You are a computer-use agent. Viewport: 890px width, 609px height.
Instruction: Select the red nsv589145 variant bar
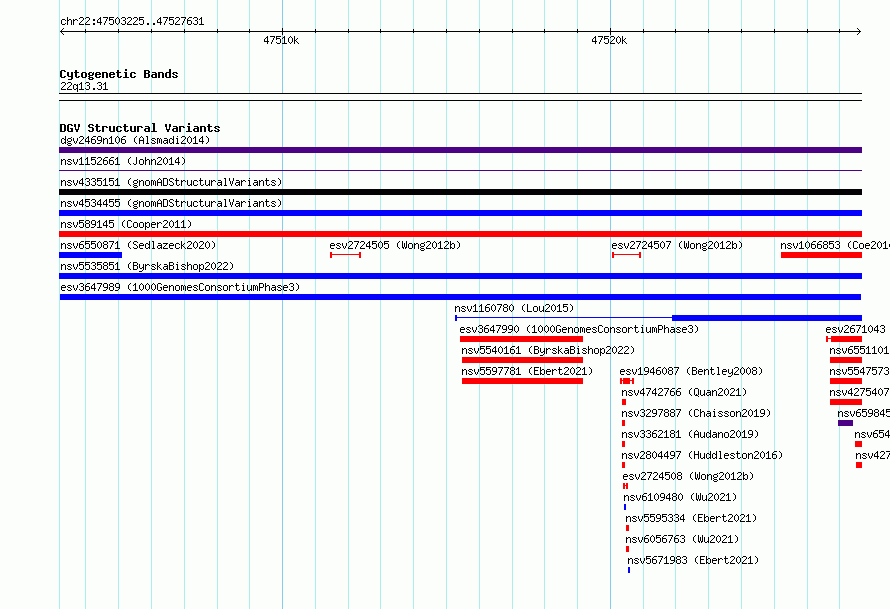(460, 234)
